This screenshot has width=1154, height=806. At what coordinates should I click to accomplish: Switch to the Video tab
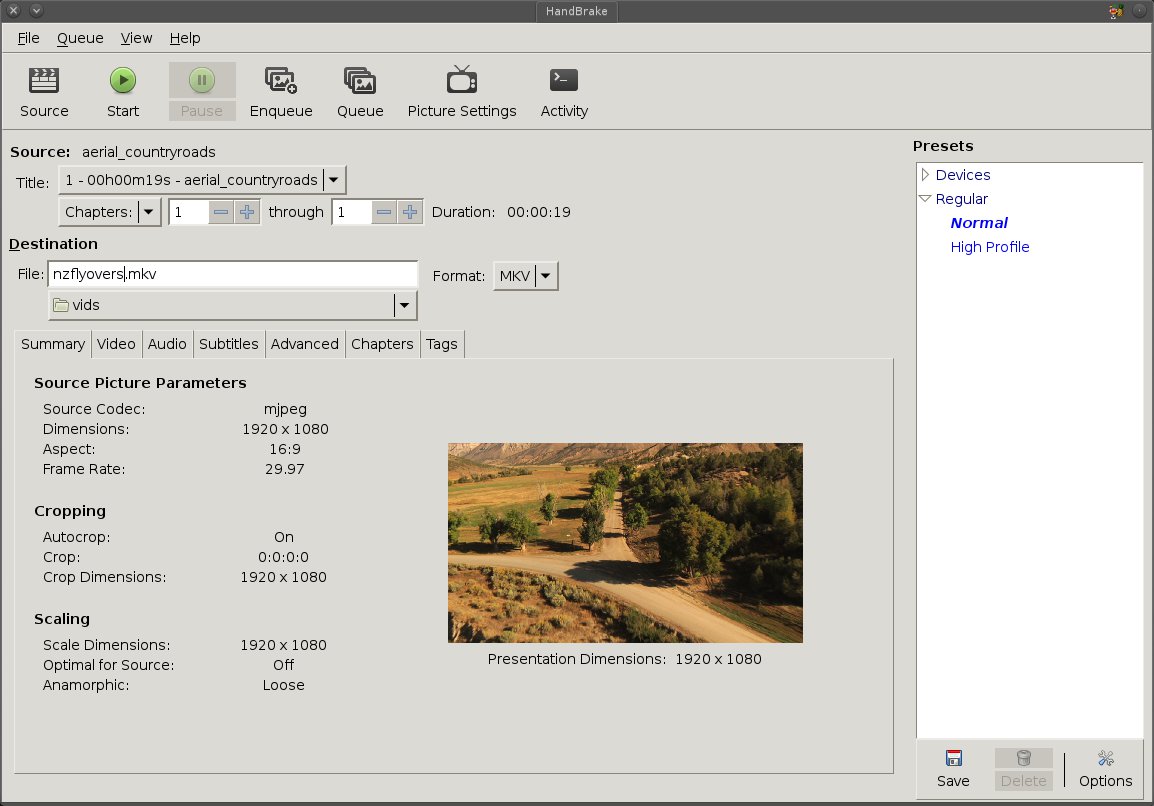point(116,344)
